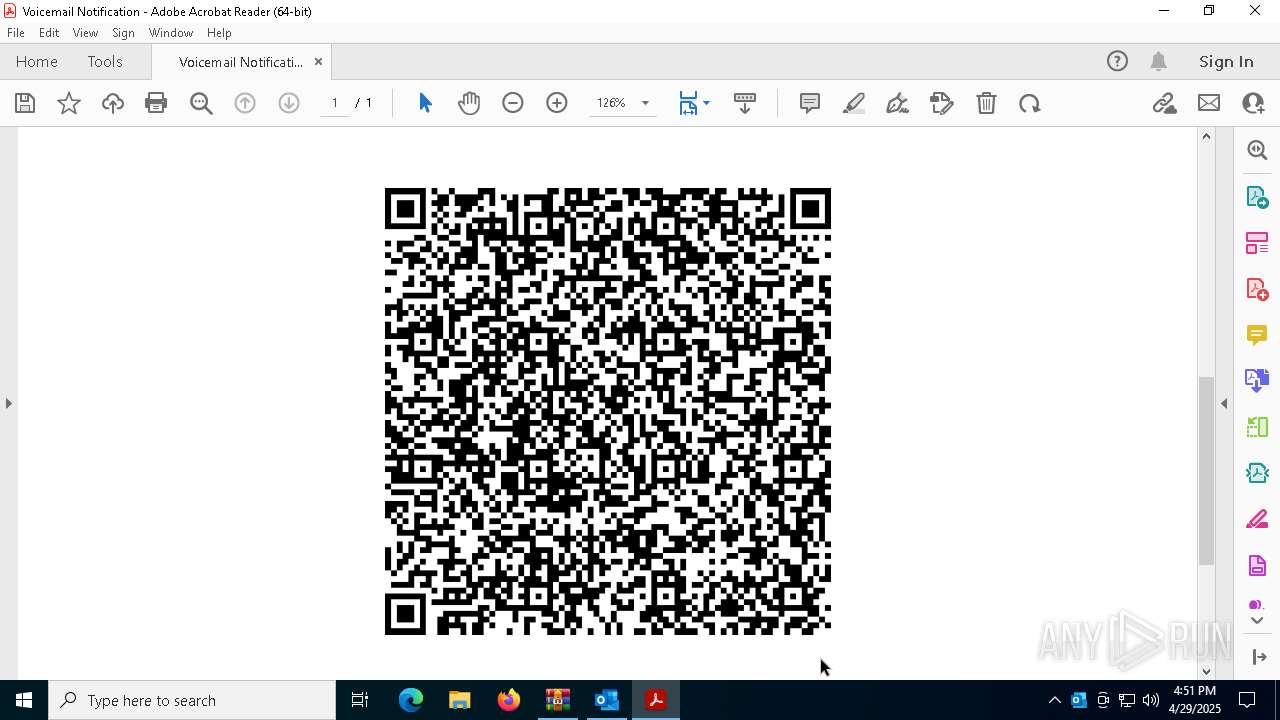Open Firefox from the taskbar

point(509,700)
